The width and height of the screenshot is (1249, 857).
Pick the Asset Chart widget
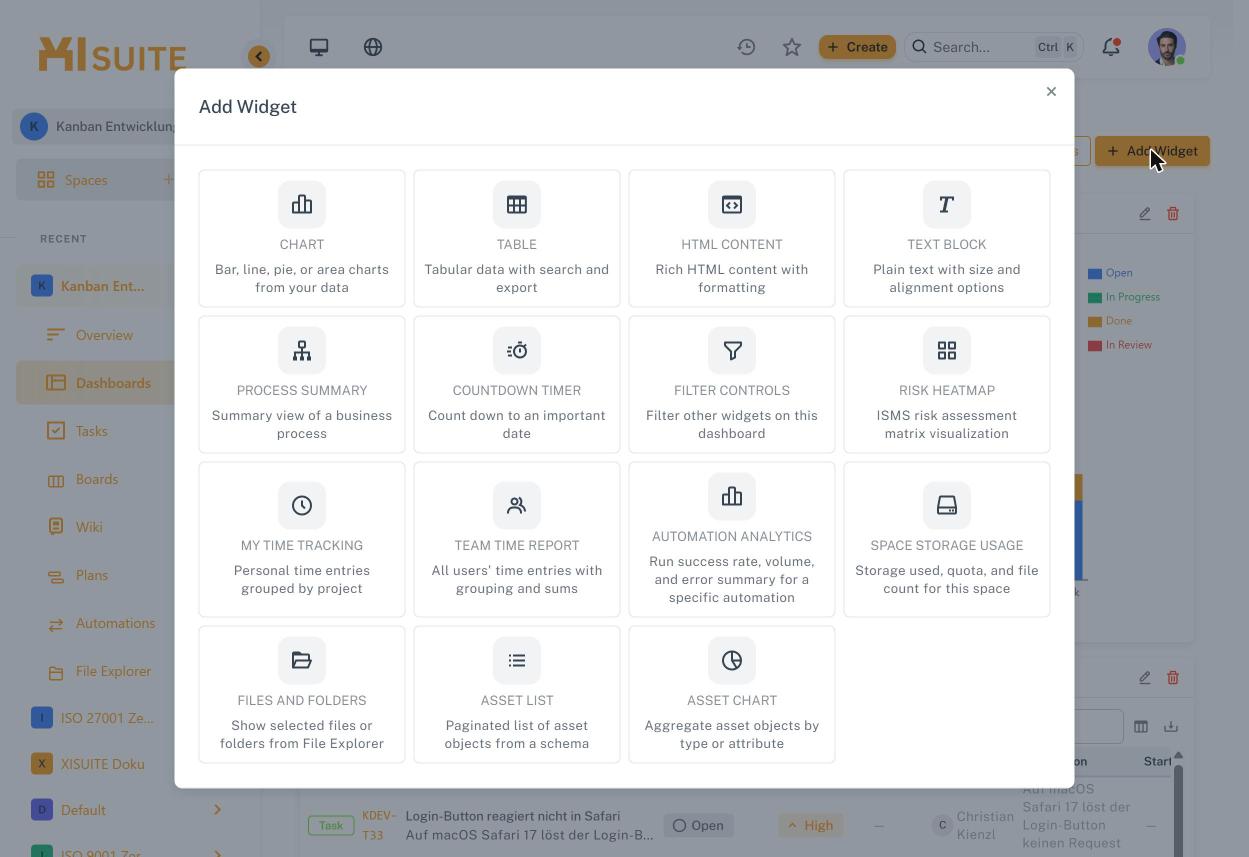[x=732, y=694]
